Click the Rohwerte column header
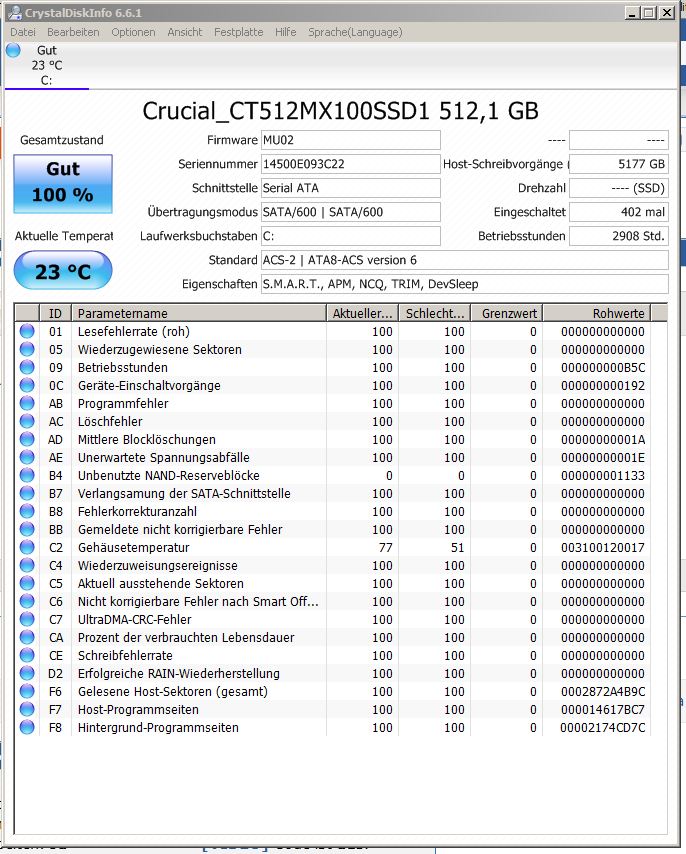This screenshot has height=854, width=686. point(597,313)
